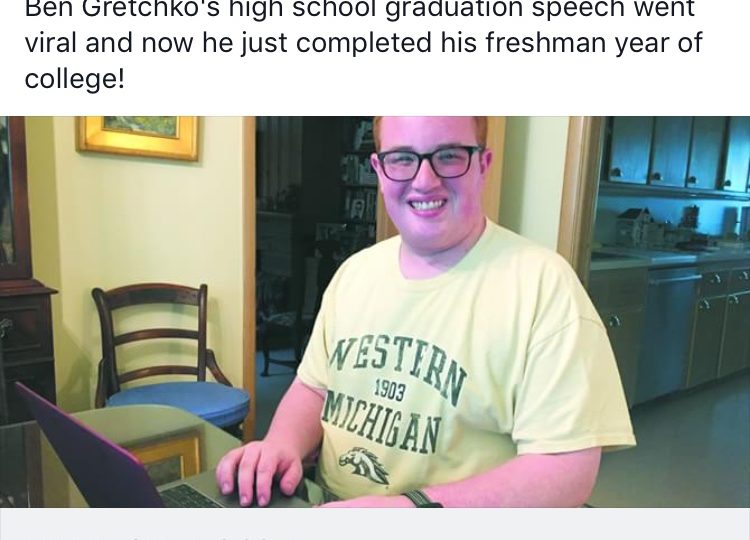The height and width of the screenshot is (540, 750).
Task: Open the gray link preview bar below photo
Action: 375,524
